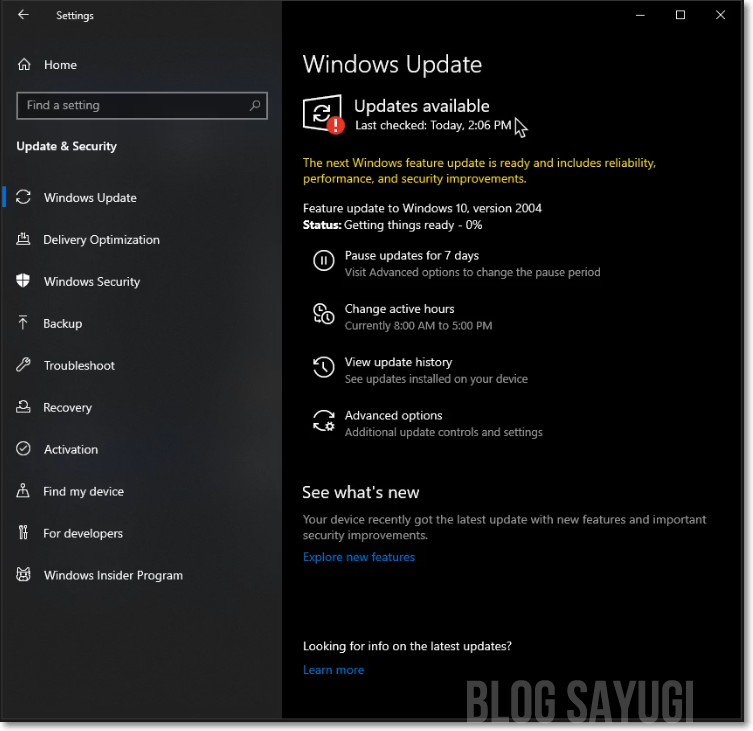753x731 pixels.
Task: Click the Explore new features link
Action: click(359, 557)
